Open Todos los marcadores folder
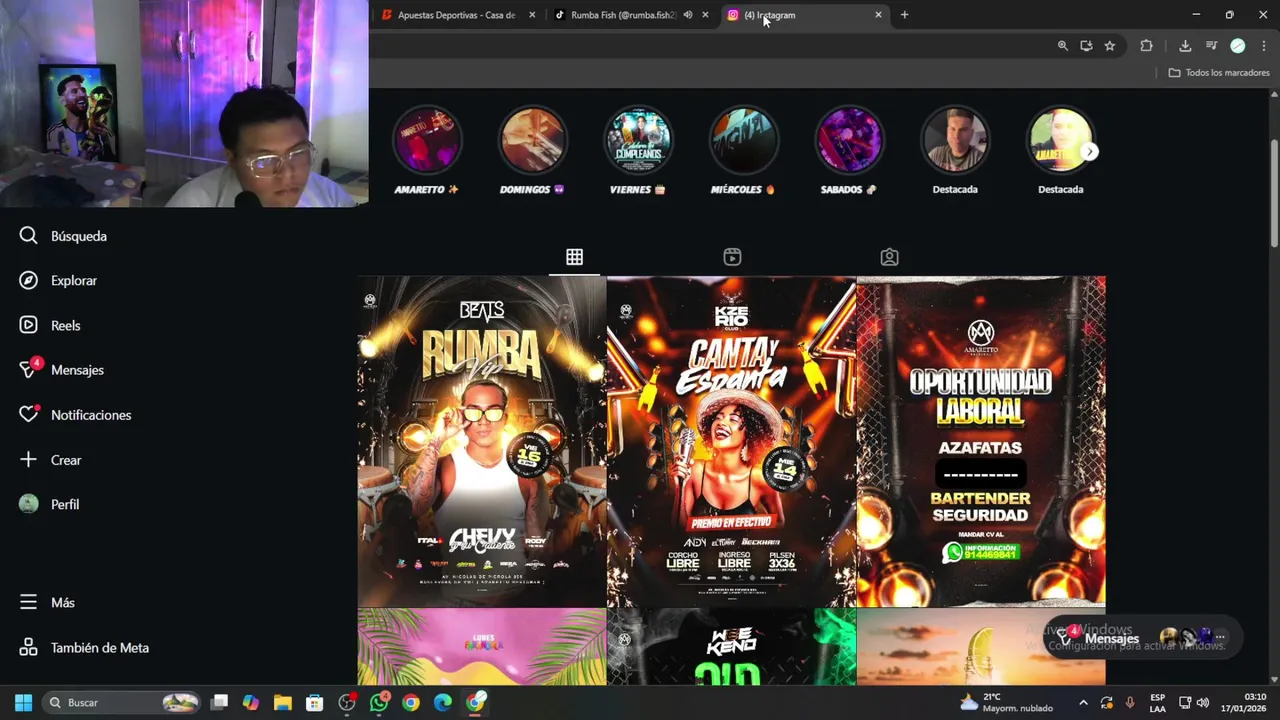 (x=1219, y=73)
